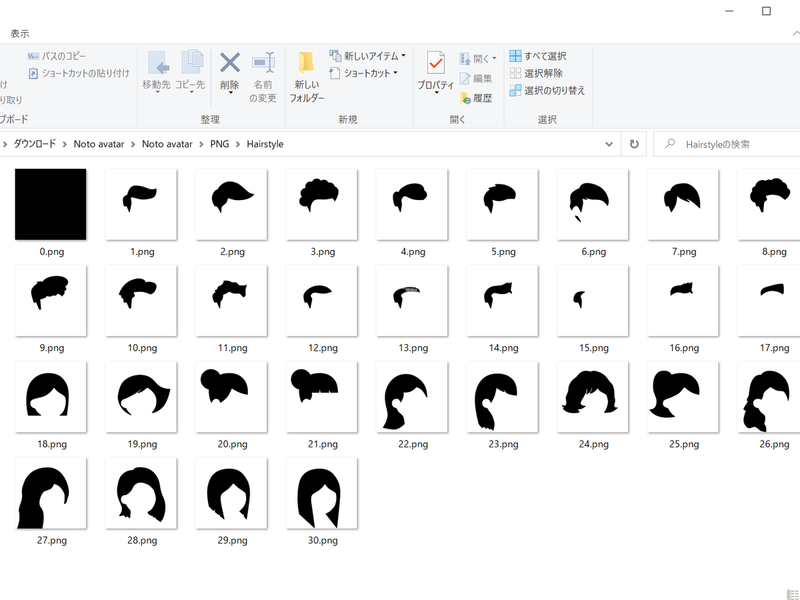Navigate to ダウンロード in the breadcrumb path
The image size is (800, 600).
pyautogui.click(x=35, y=144)
